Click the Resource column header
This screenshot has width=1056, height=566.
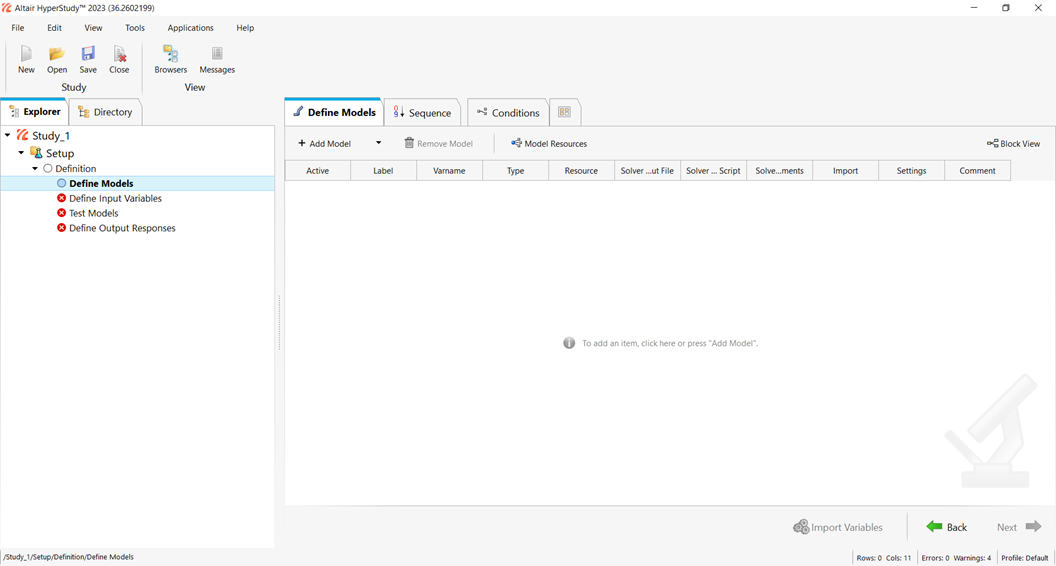tap(581, 171)
